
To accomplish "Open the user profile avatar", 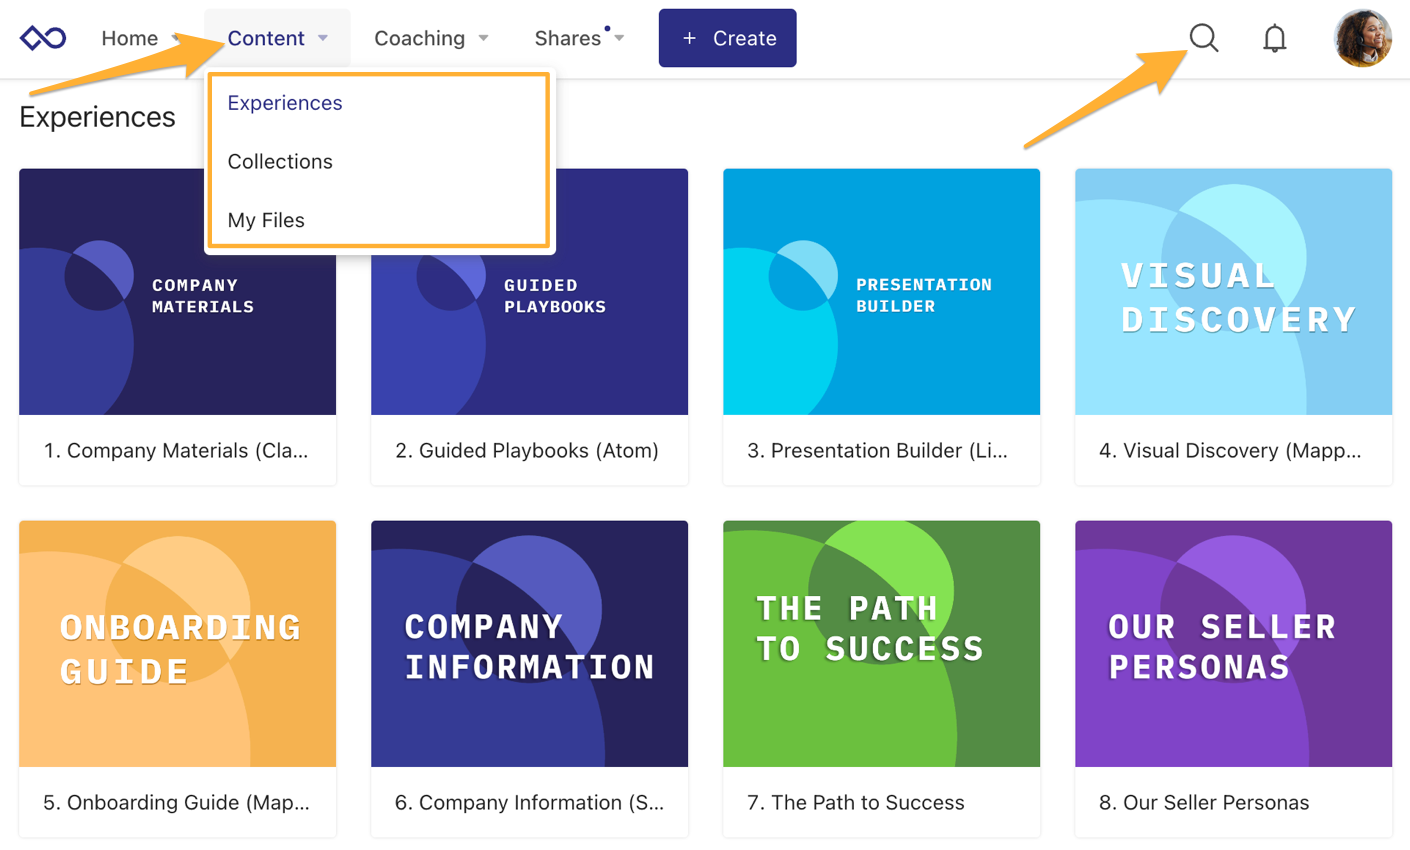I will pyautogui.click(x=1363, y=38).
